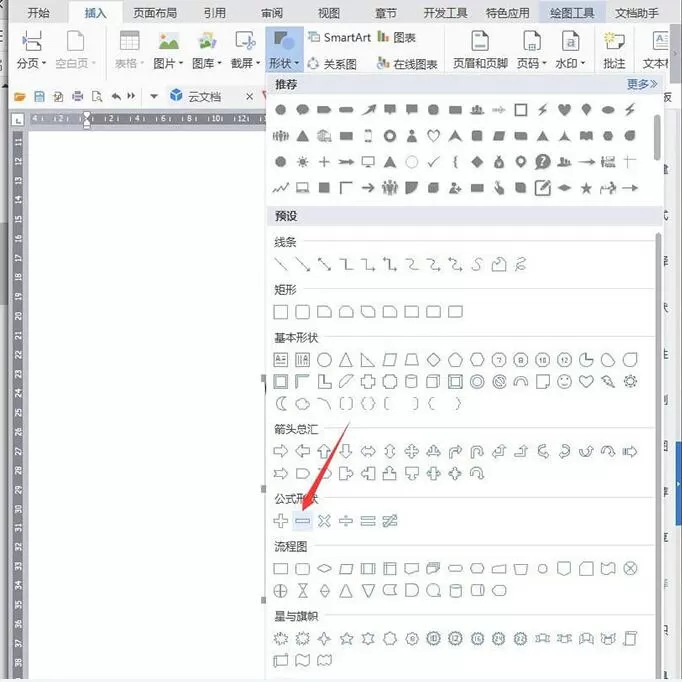Switch to the 引用 tab
The image size is (682, 682).
215,13
